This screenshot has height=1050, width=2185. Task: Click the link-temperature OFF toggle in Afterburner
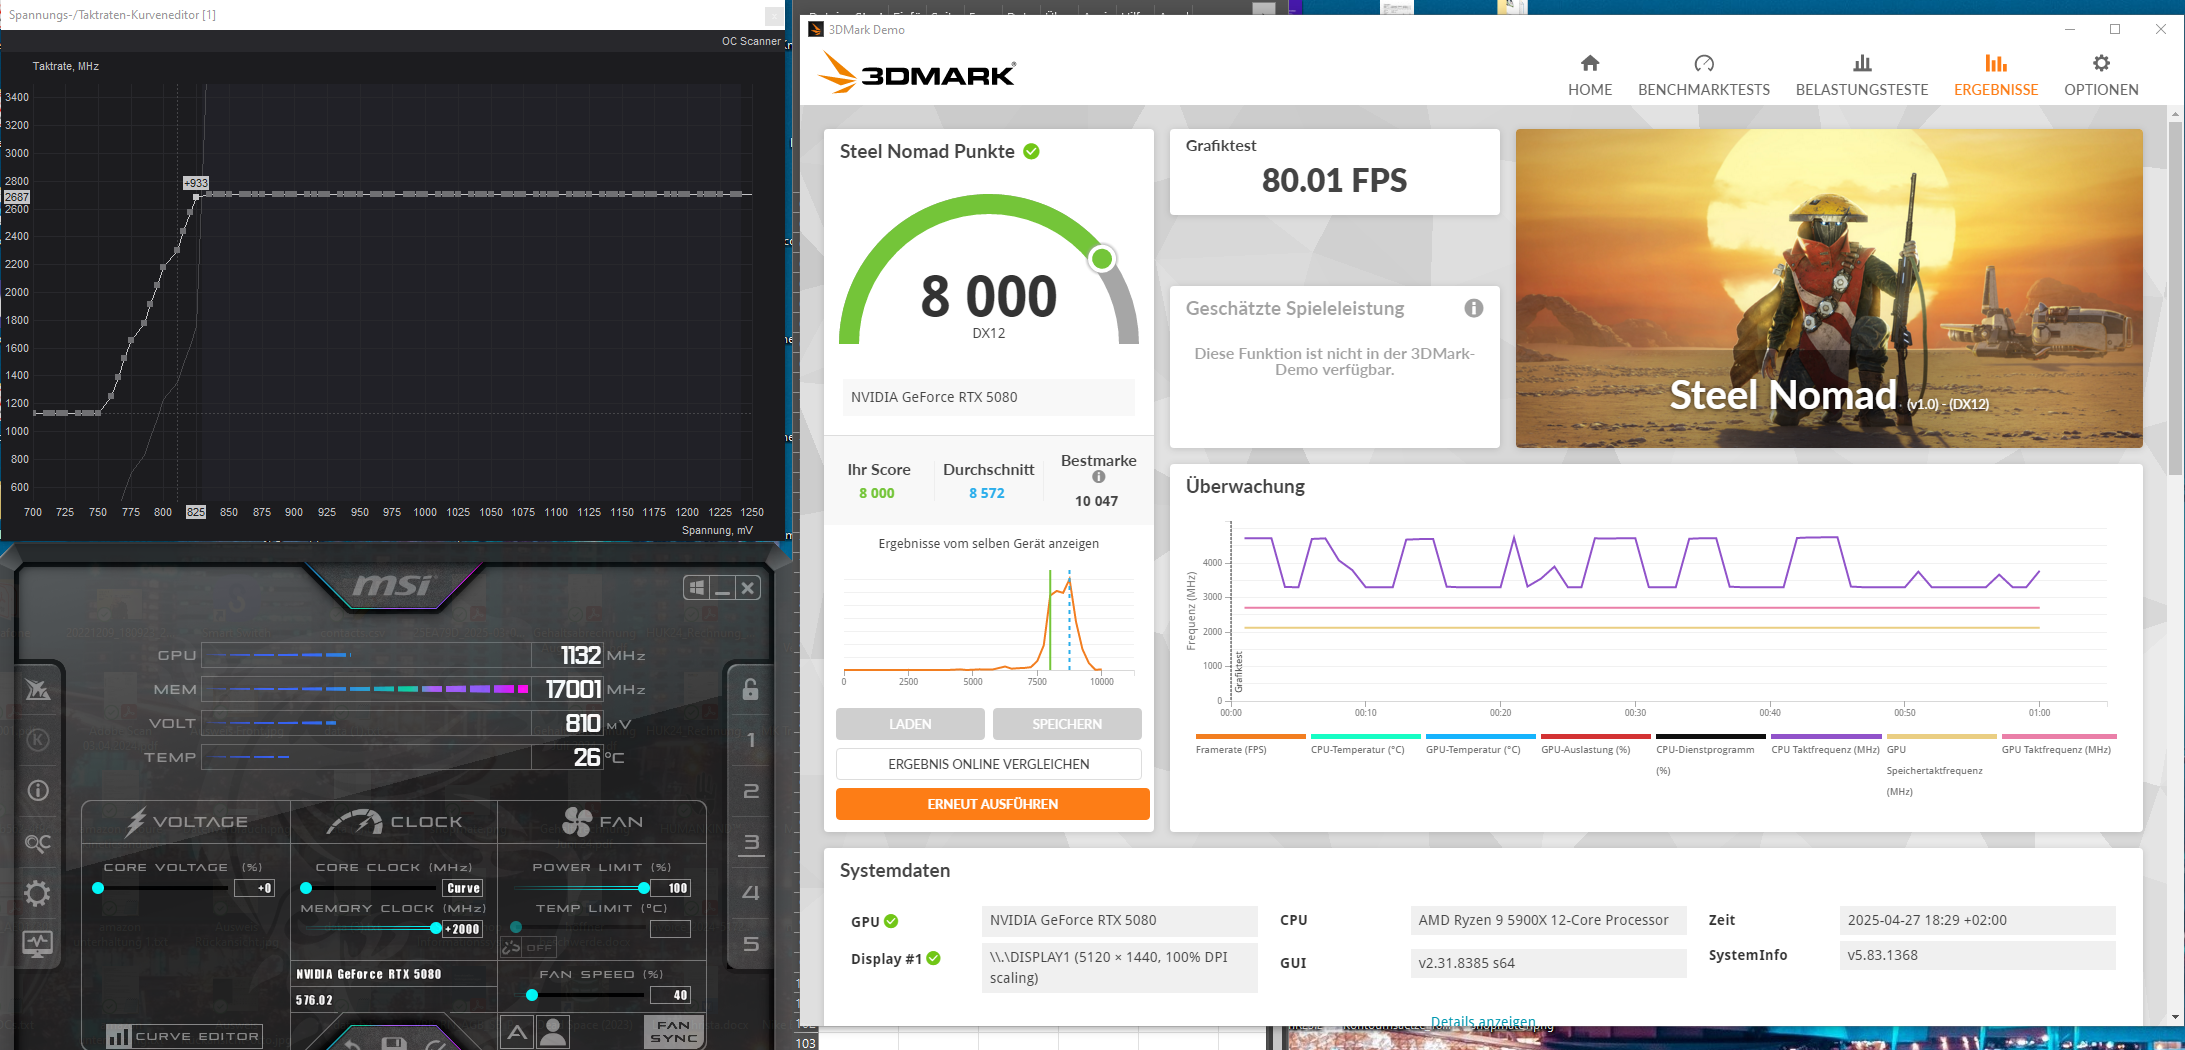pyautogui.click(x=527, y=947)
